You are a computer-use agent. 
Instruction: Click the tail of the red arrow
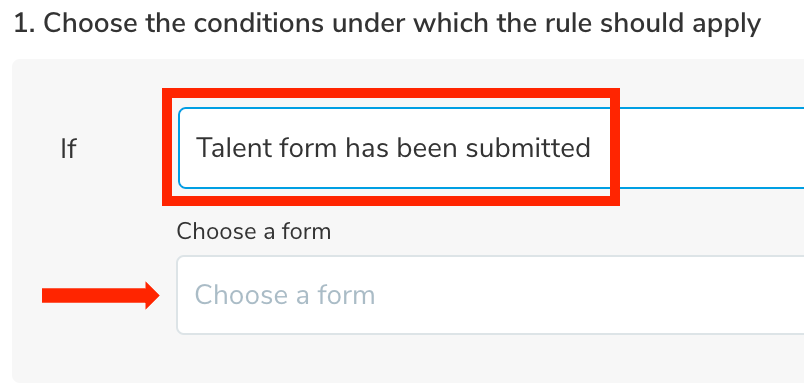pyautogui.click(x=51, y=296)
